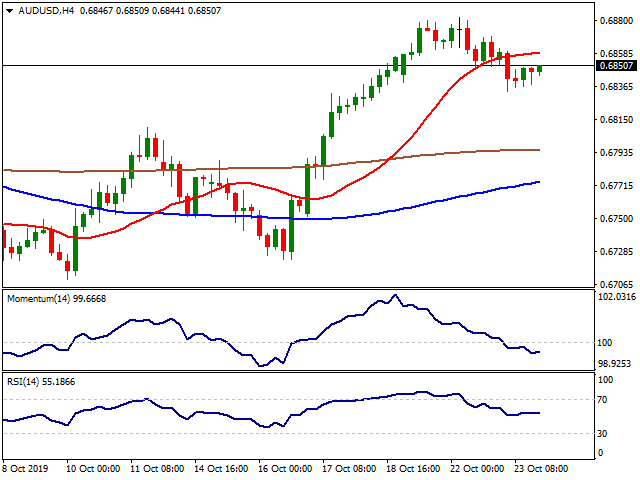Click the 0.68800 price axis label
The height and width of the screenshot is (480, 640).
(616, 20)
